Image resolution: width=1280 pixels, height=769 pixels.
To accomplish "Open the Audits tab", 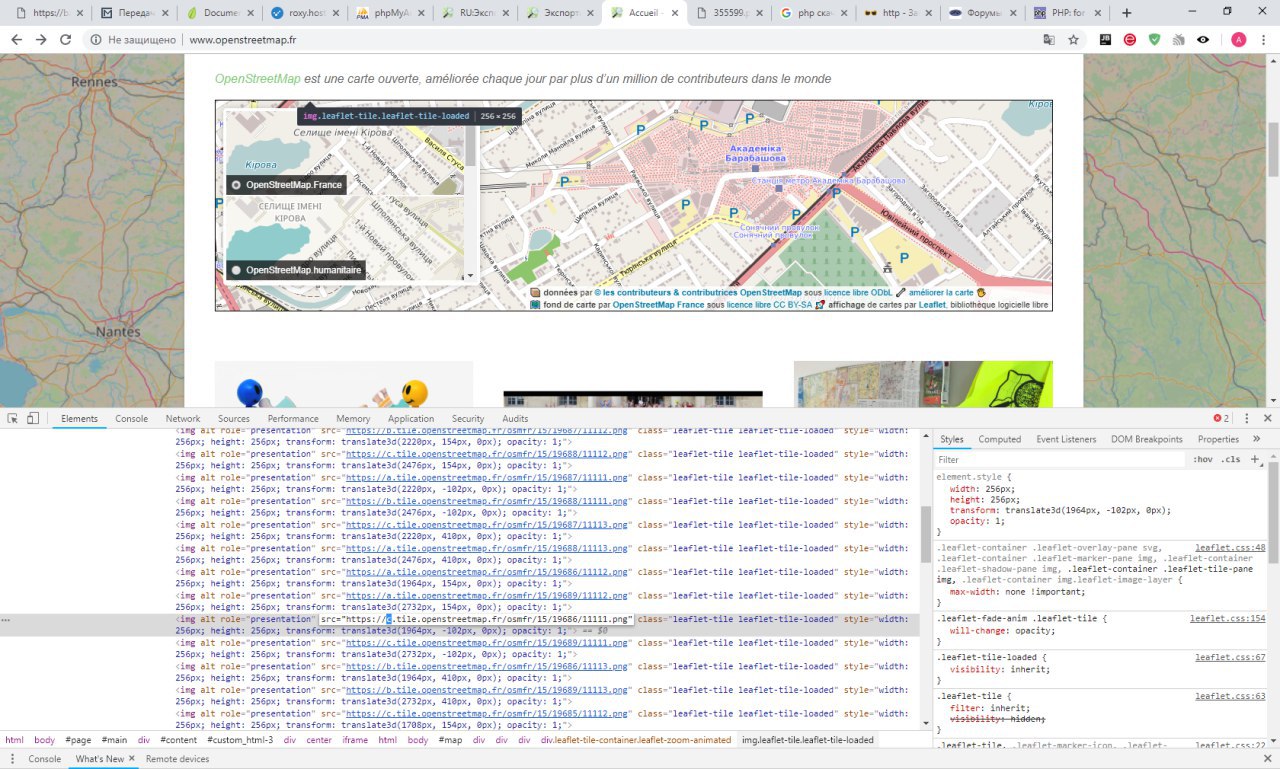I will 515,419.
